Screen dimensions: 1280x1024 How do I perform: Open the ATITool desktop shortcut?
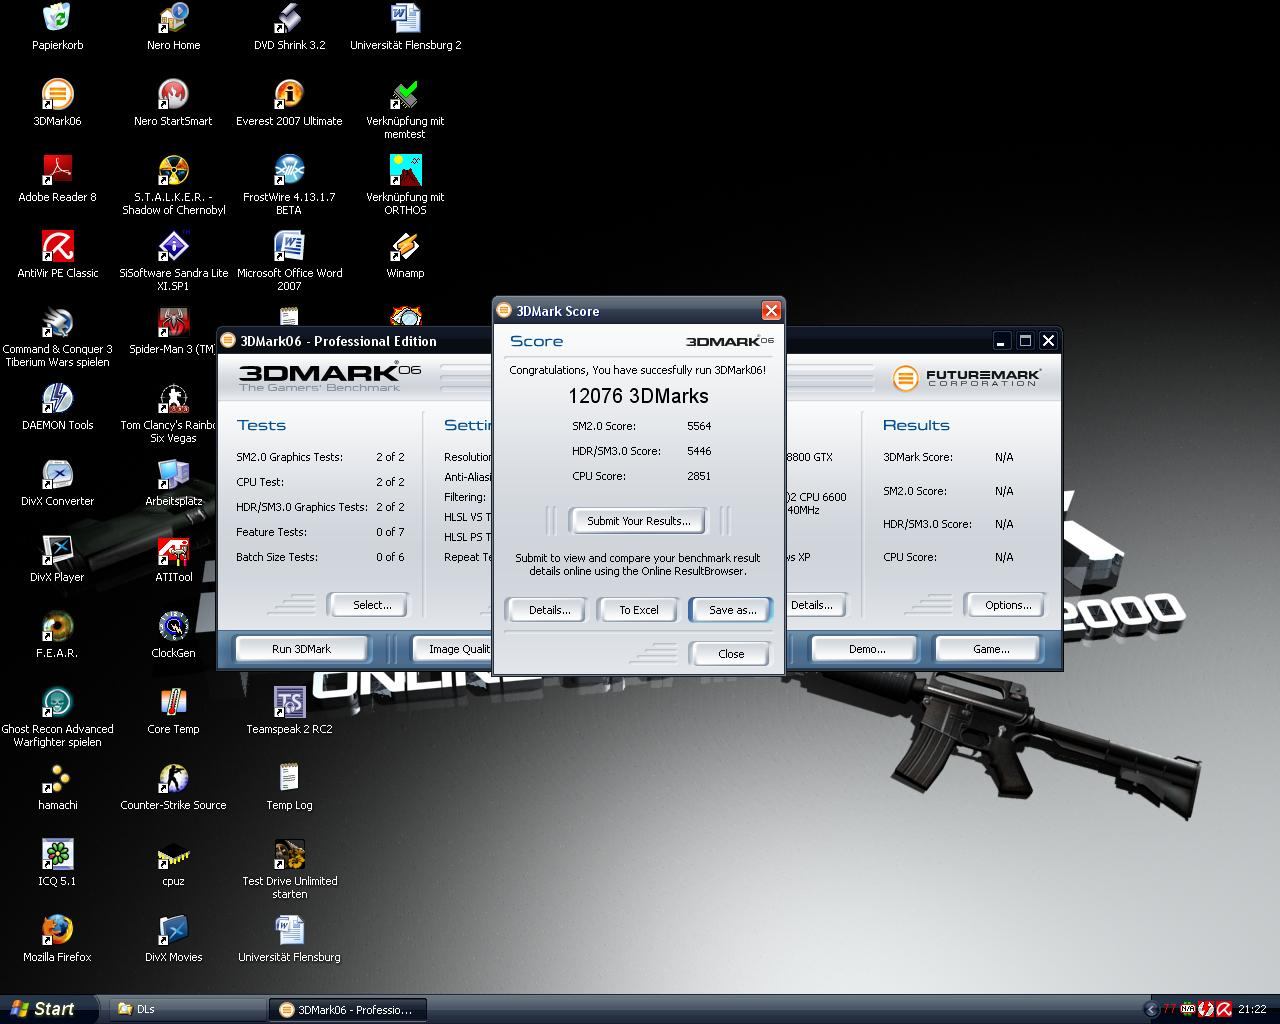click(173, 550)
